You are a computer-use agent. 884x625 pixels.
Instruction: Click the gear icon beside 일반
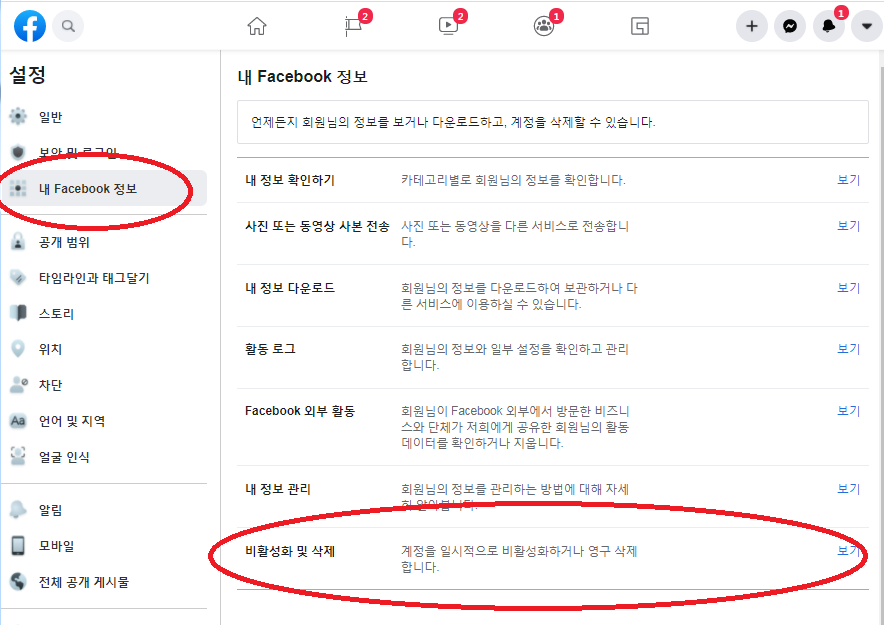point(18,116)
